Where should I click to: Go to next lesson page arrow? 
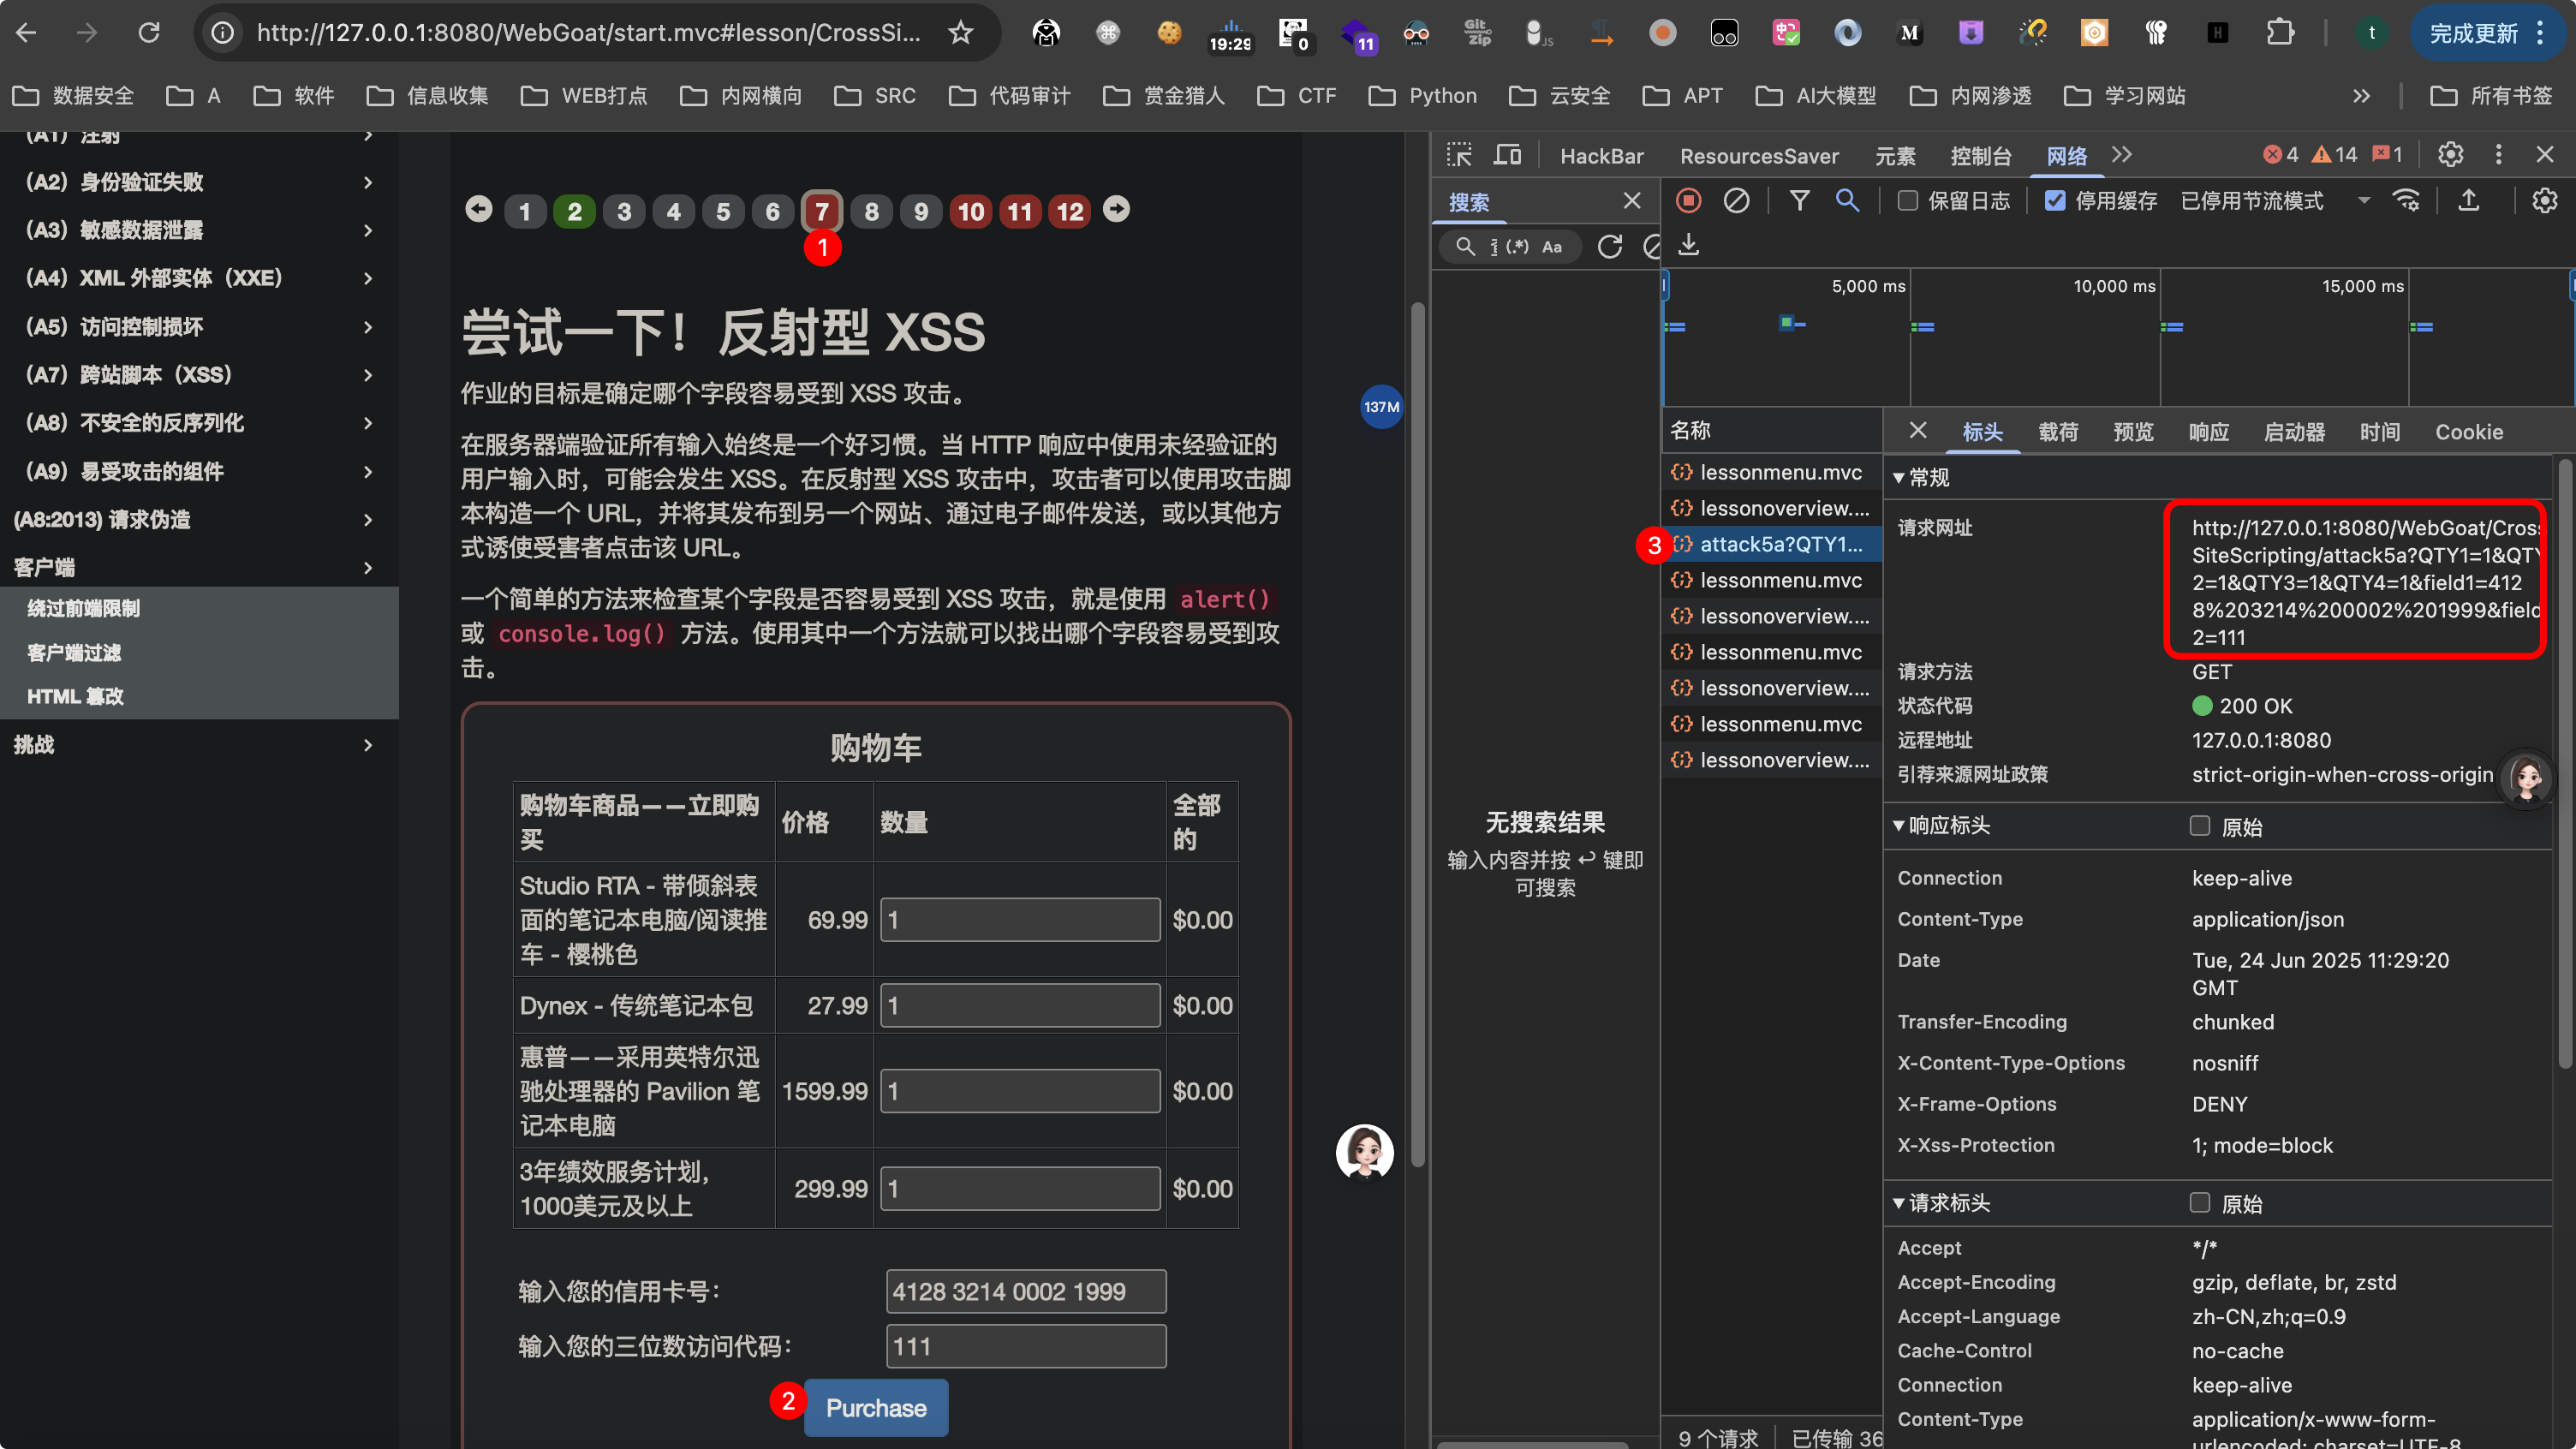[x=1116, y=210]
